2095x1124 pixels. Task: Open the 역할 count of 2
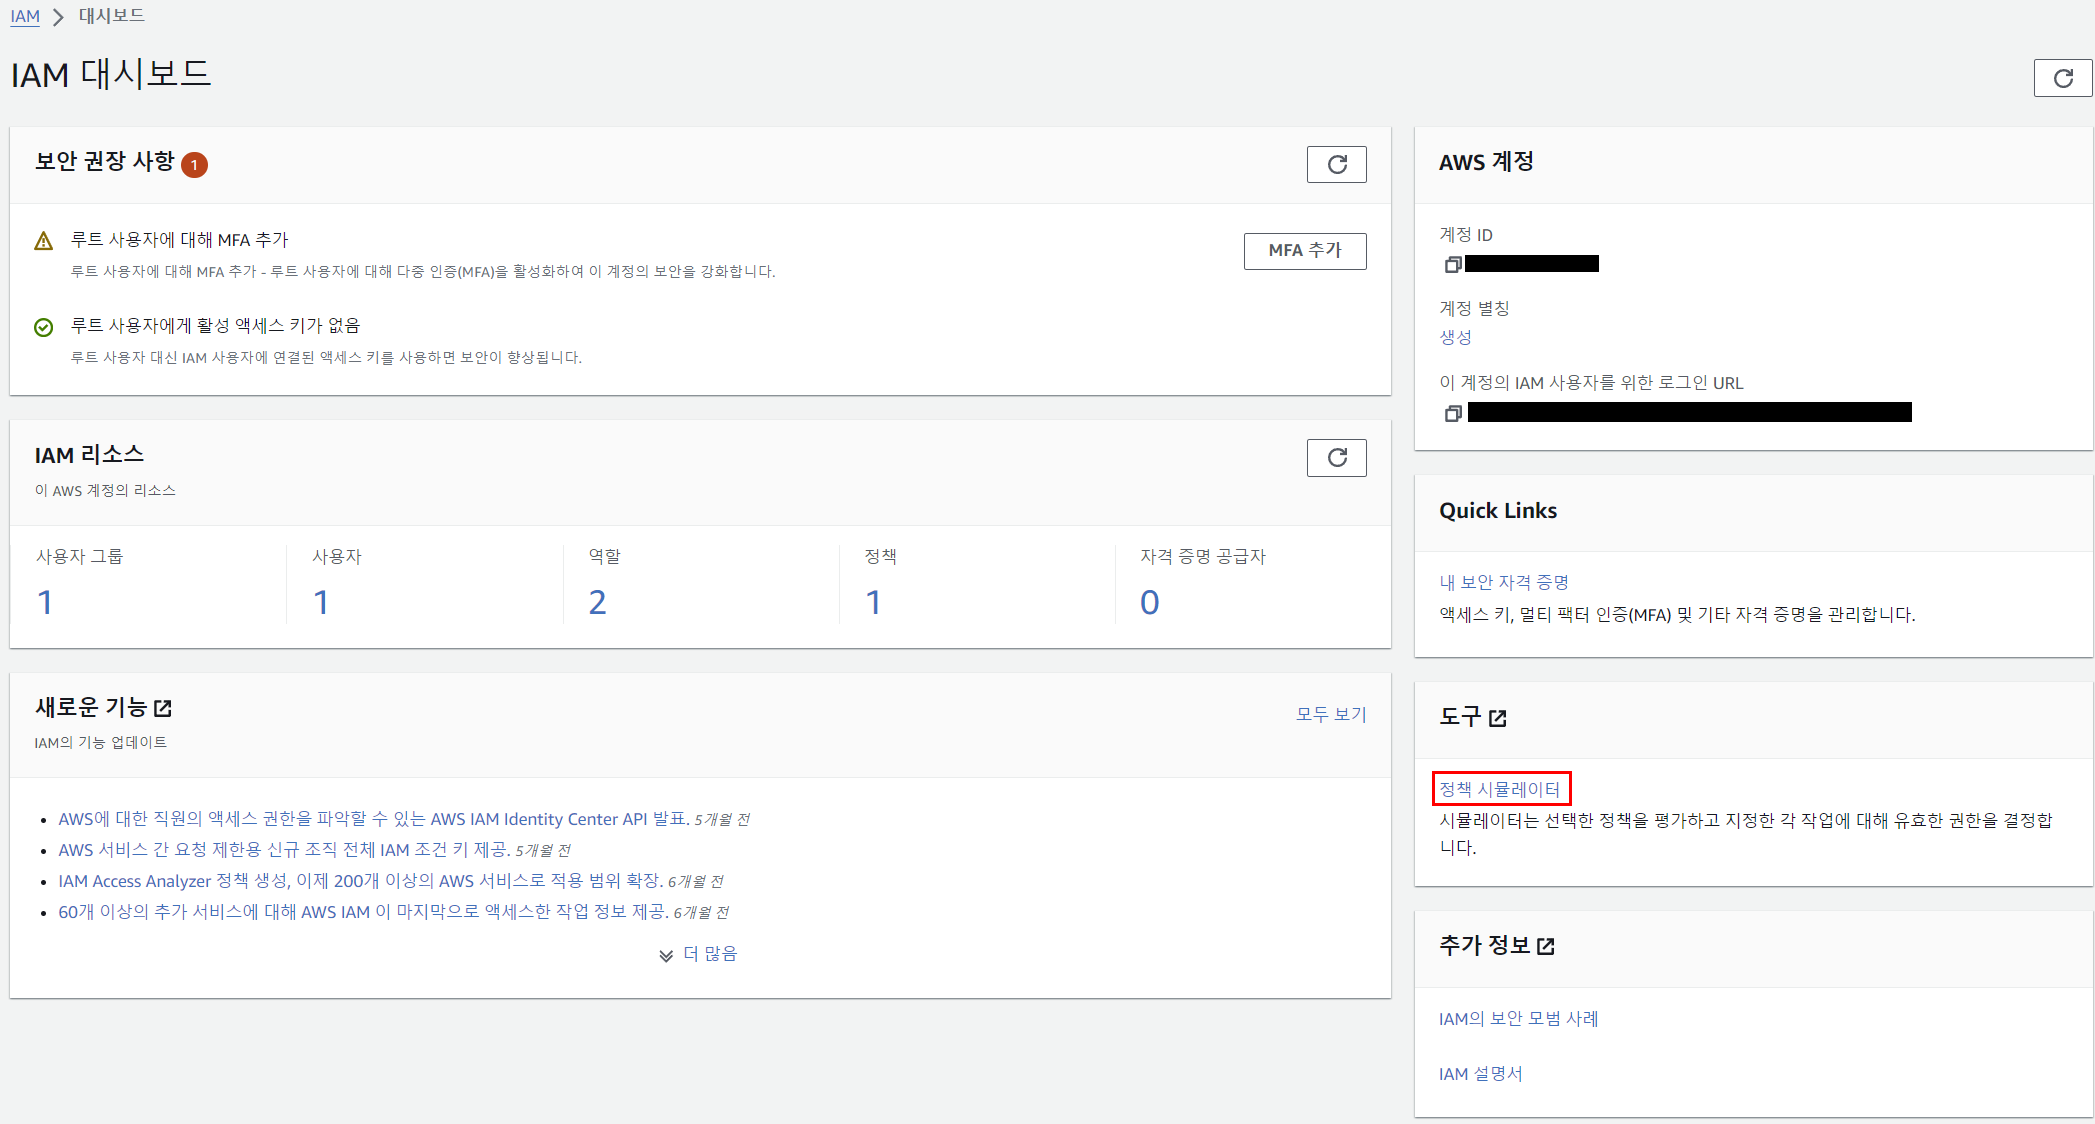coord(597,602)
